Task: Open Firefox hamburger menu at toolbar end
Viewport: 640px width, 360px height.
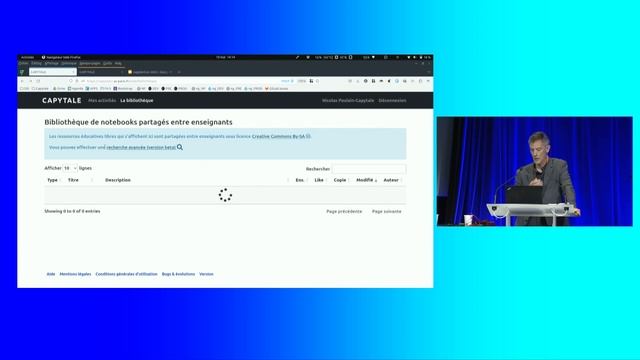Action: point(428,81)
